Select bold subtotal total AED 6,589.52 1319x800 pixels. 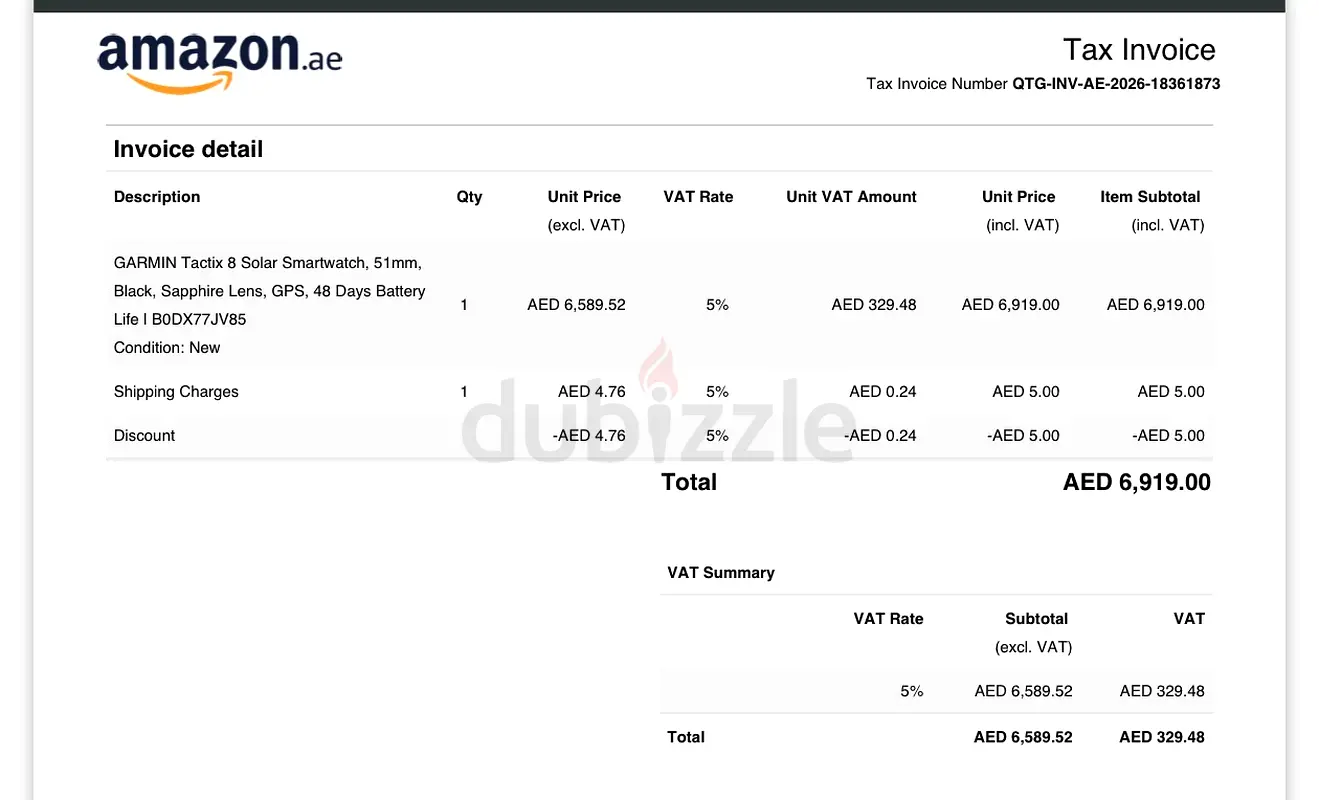1023,737
